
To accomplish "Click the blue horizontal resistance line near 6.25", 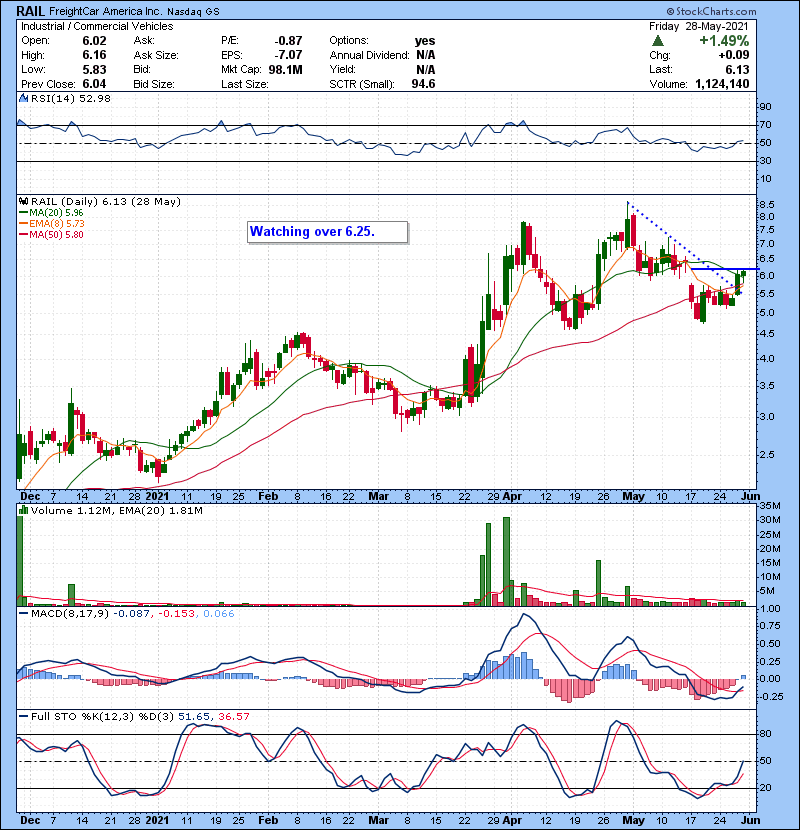I will click(724, 269).
